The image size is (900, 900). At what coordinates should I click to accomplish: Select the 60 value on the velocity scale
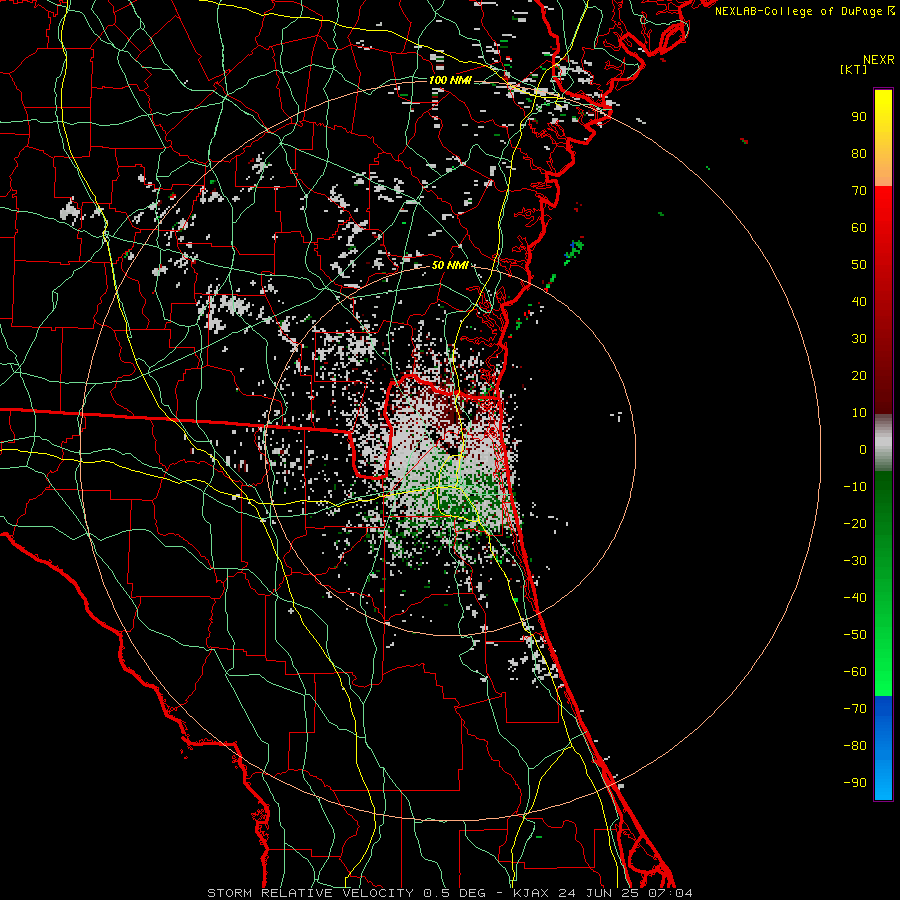click(x=859, y=228)
